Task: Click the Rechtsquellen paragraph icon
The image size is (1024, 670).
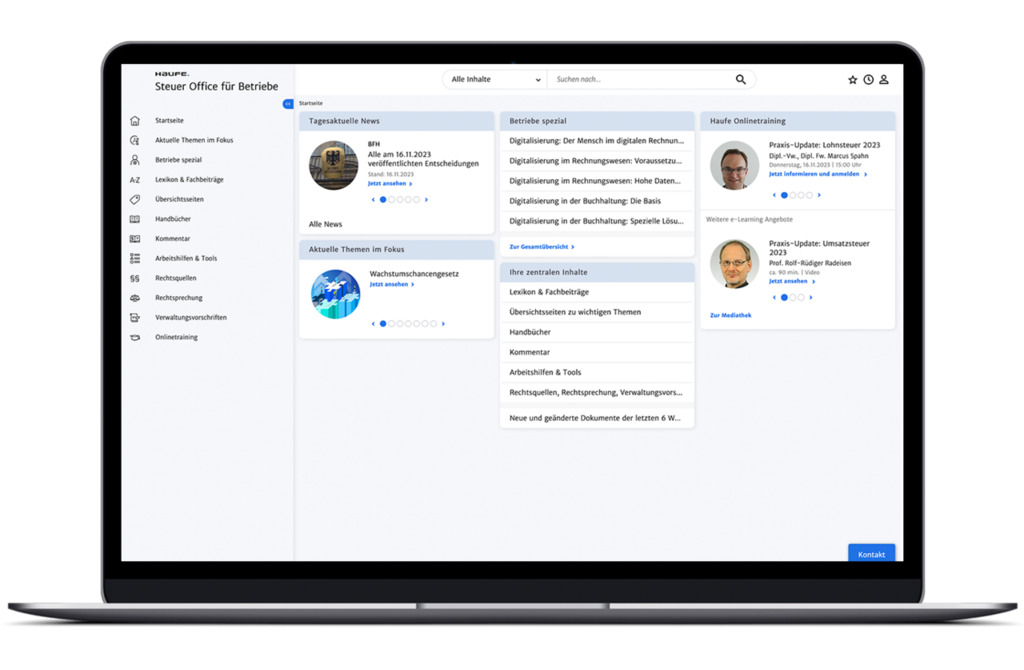Action: pos(135,278)
